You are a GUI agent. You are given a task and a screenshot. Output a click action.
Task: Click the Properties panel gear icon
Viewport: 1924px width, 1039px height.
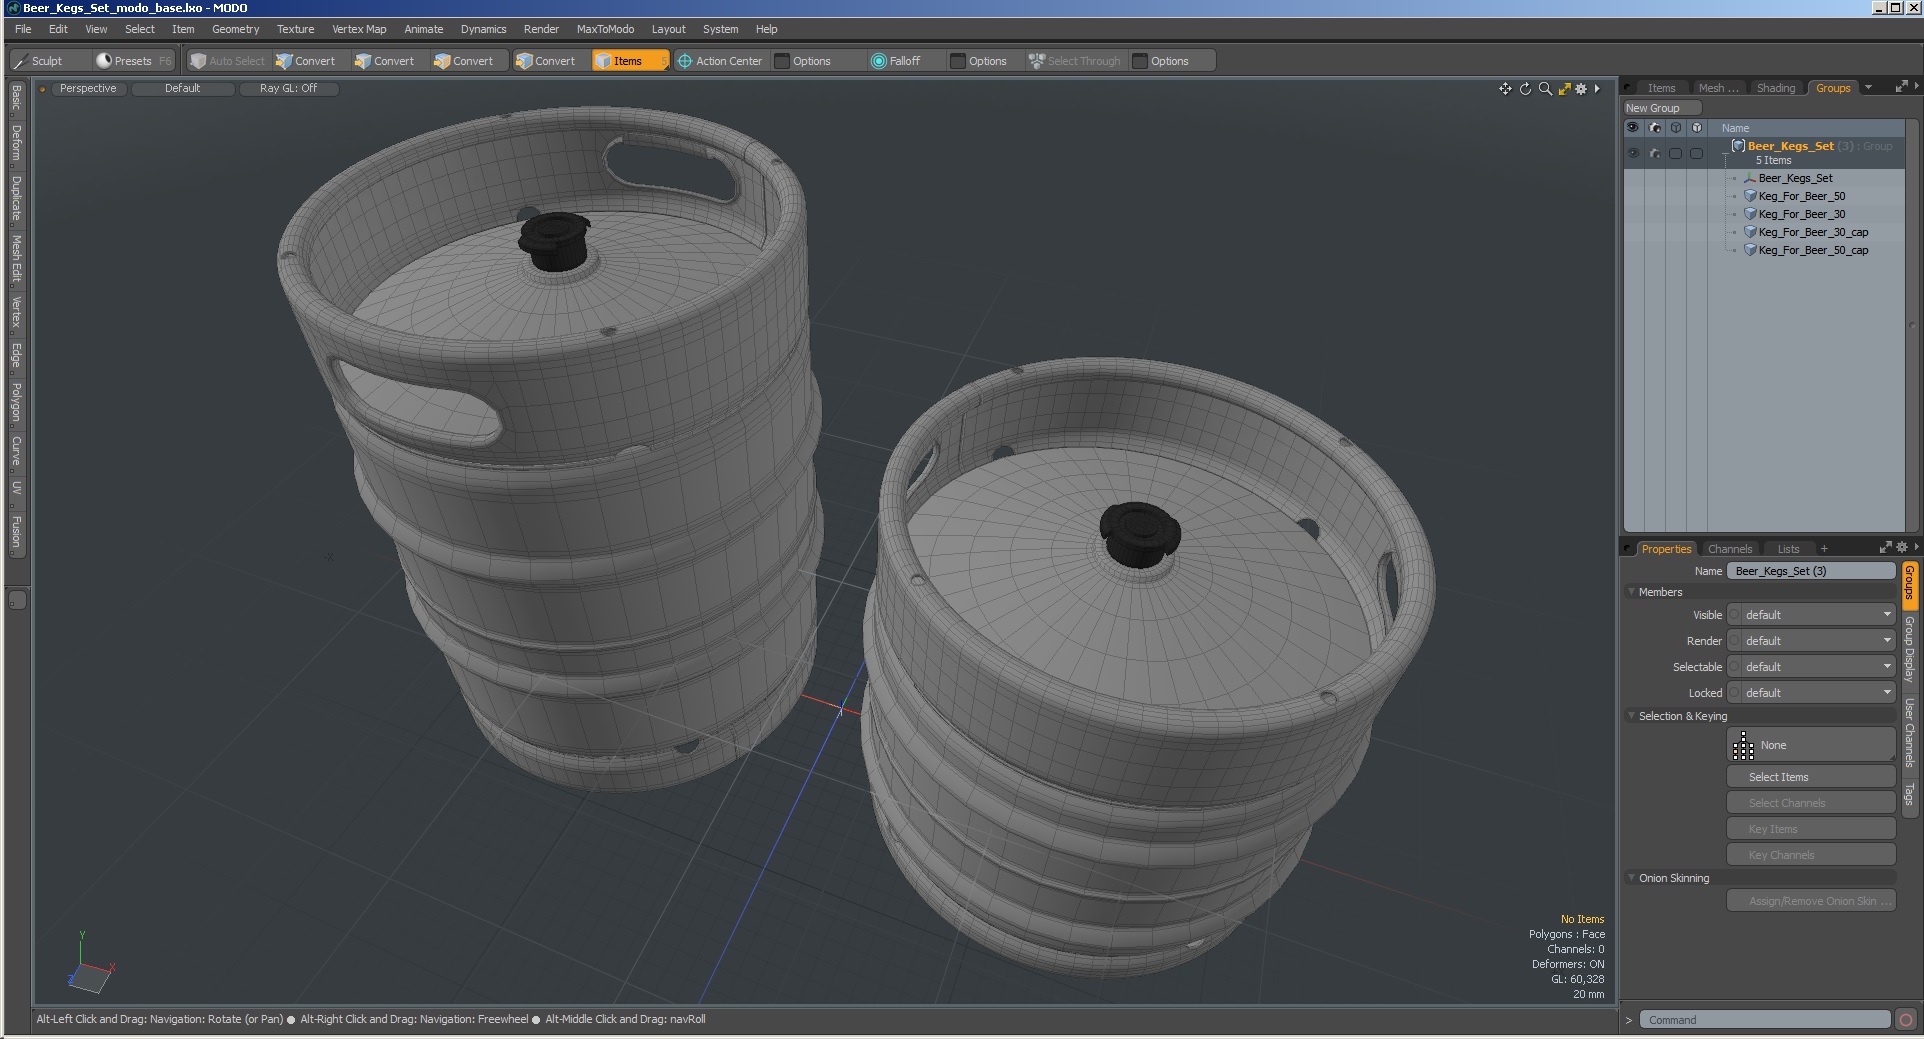(1902, 548)
